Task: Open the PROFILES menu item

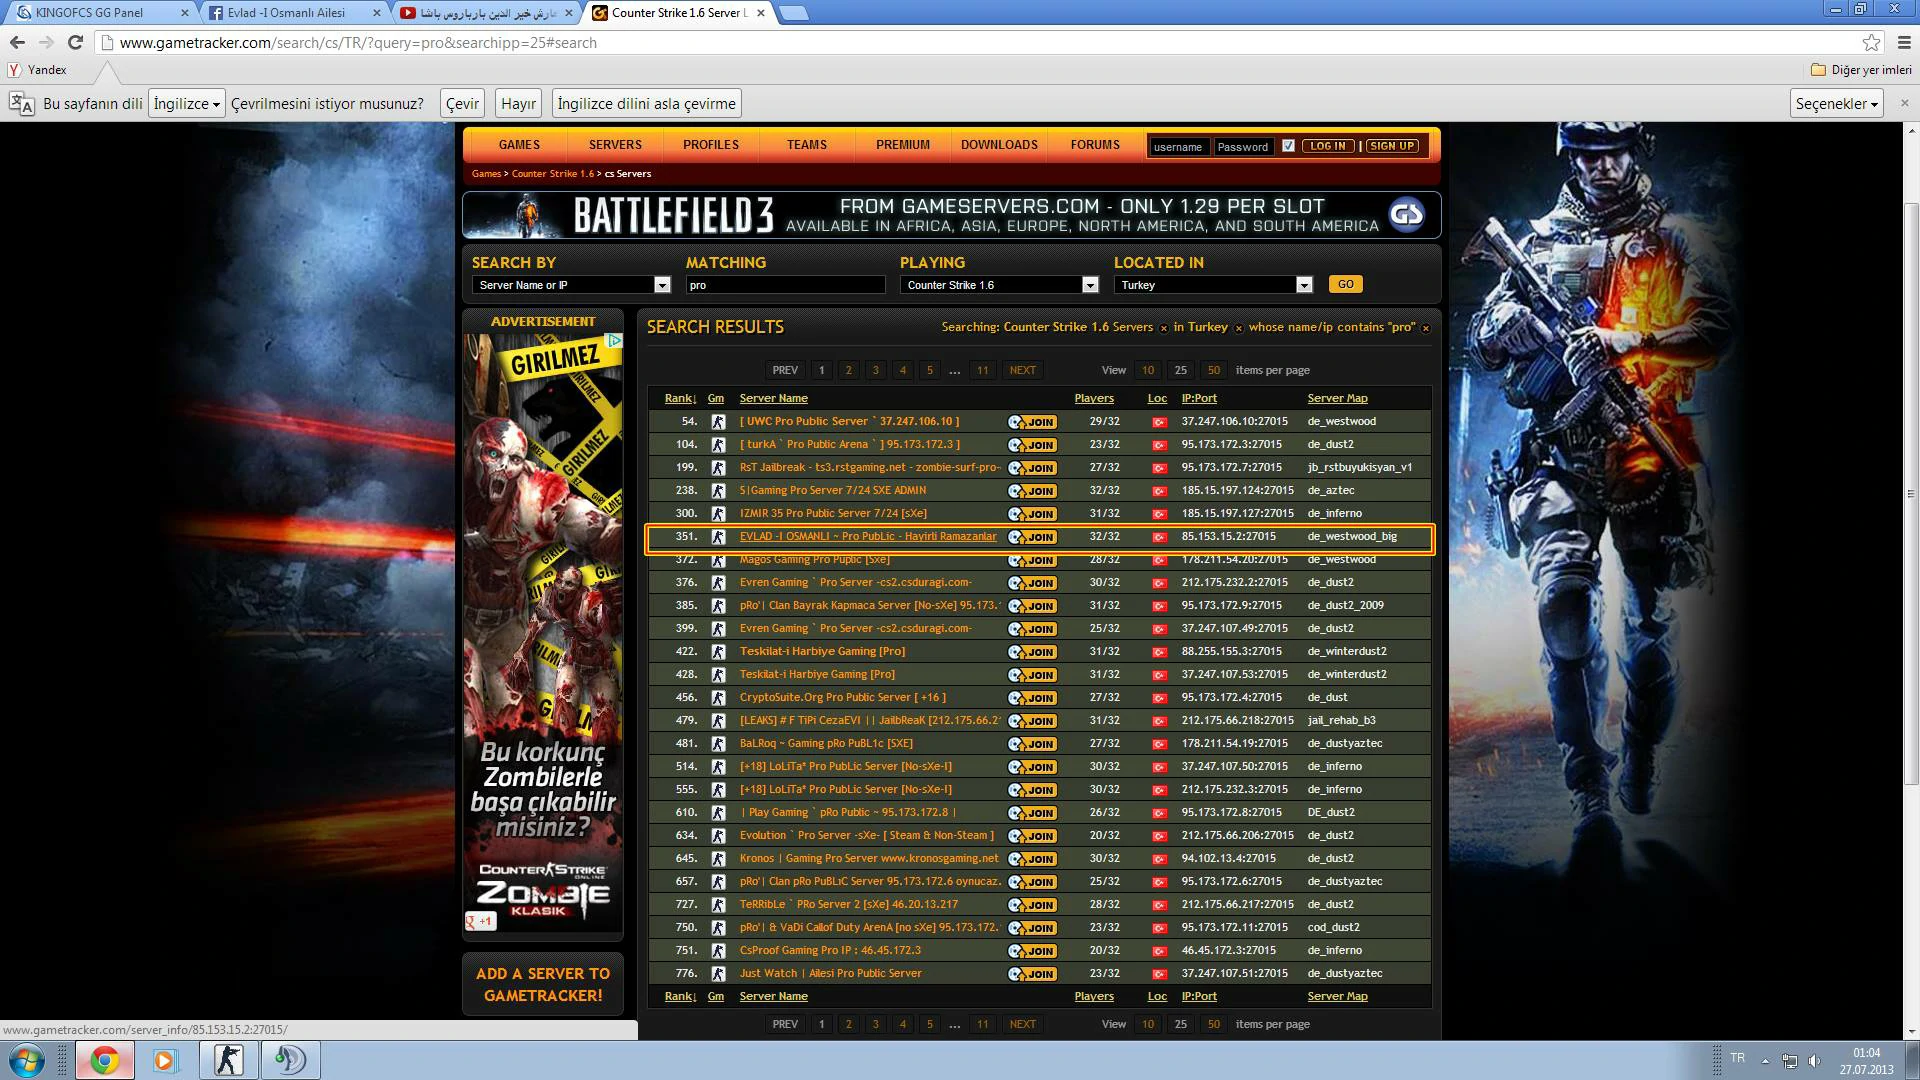Action: point(711,145)
